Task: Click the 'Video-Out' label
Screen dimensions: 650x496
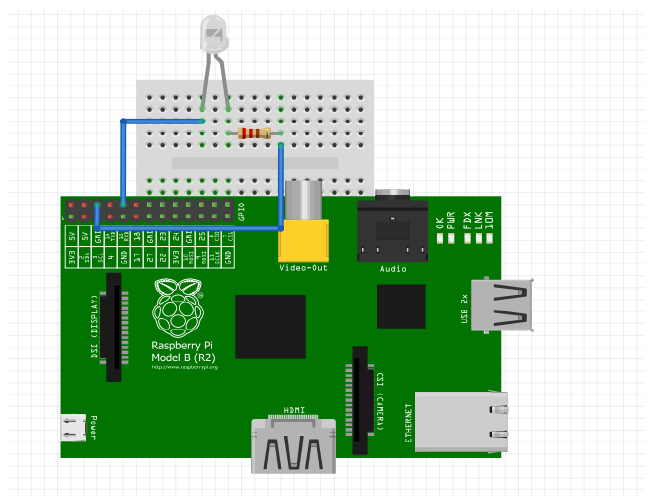Action: [x=303, y=268]
